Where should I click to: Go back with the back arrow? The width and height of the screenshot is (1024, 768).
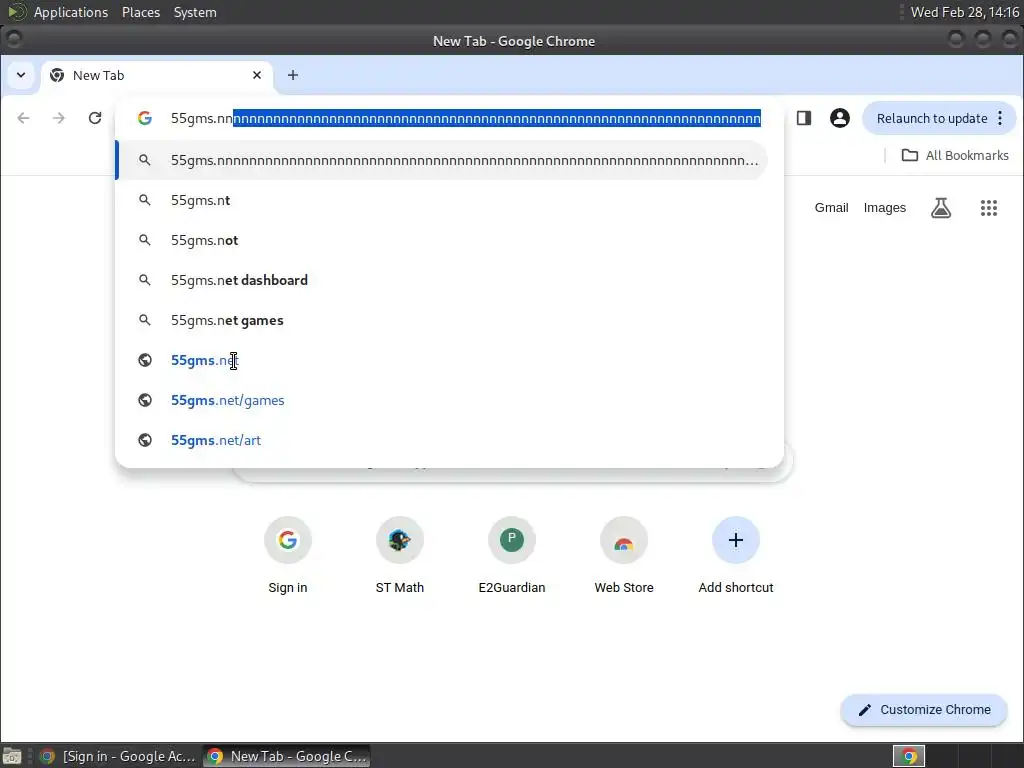coord(24,118)
